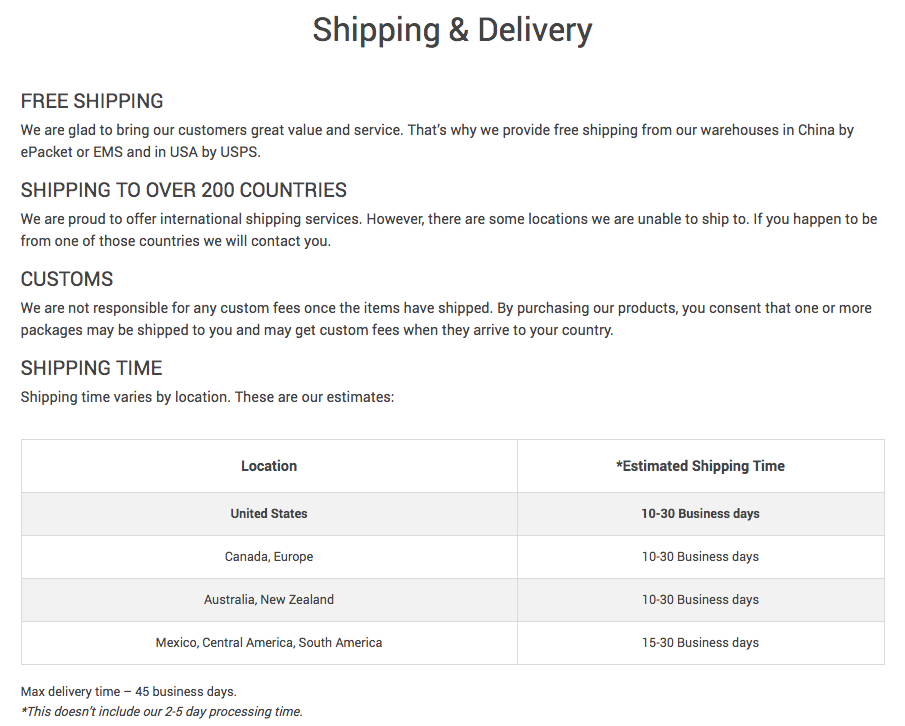The width and height of the screenshot is (905, 726).
Task: Click the 2-5 day processing time footnote
Action: pos(162,712)
